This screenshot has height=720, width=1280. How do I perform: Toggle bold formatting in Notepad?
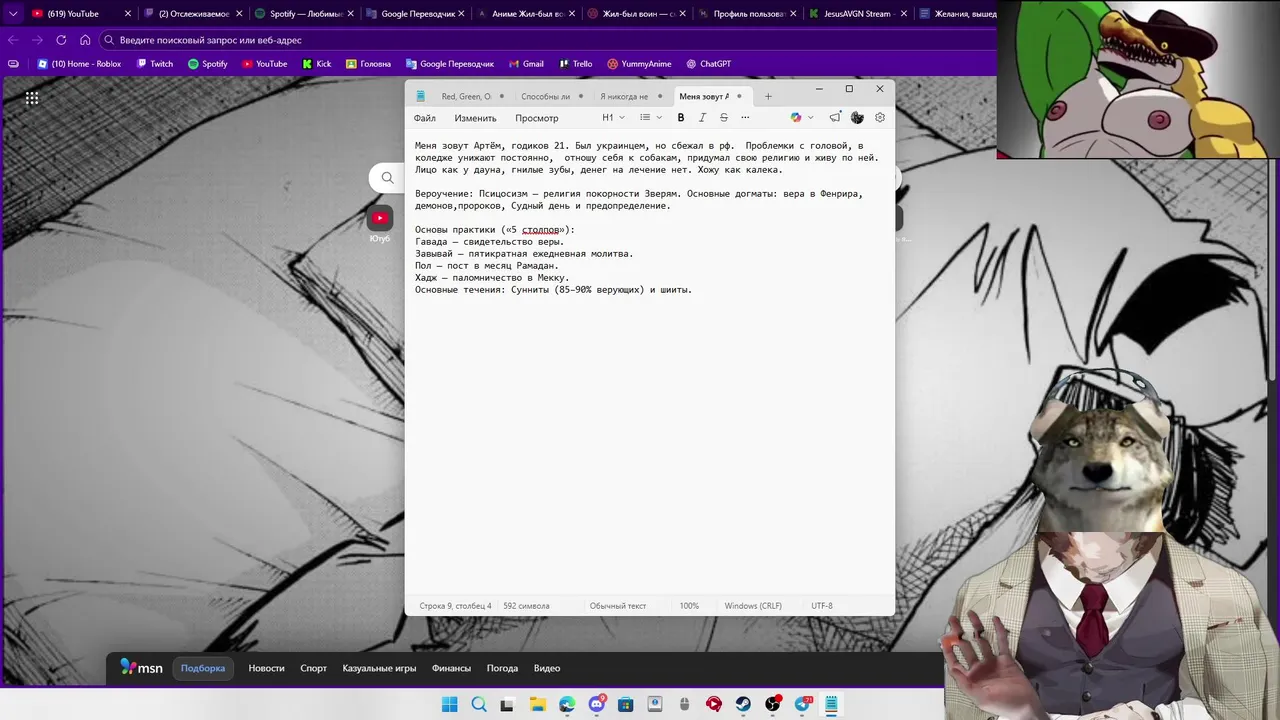pyautogui.click(x=681, y=118)
